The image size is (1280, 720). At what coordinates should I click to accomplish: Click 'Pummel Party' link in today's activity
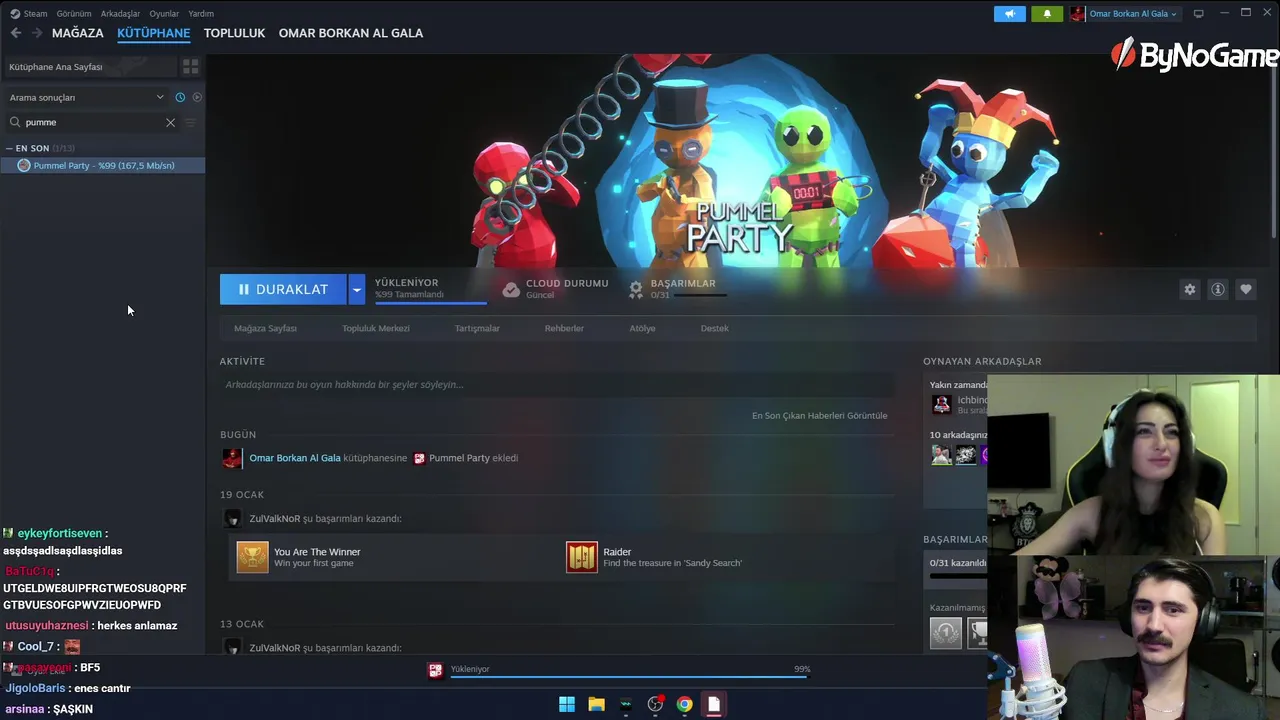coord(459,458)
